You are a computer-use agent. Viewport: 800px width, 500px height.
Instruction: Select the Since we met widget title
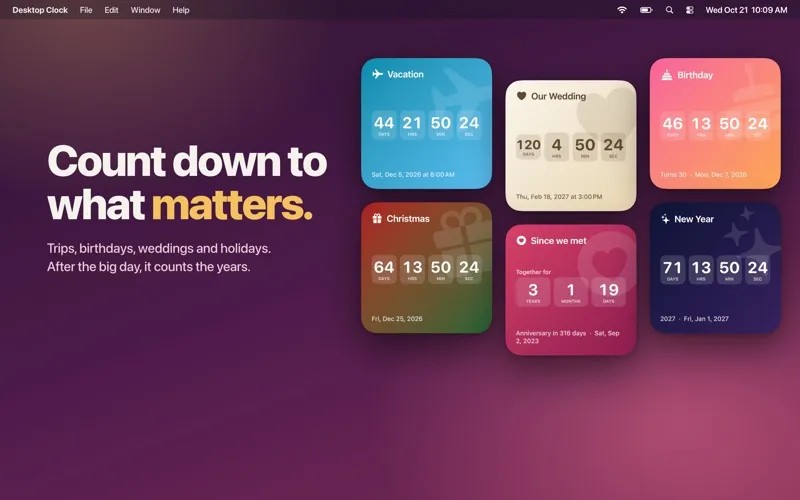pyautogui.click(x=558, y=241)
